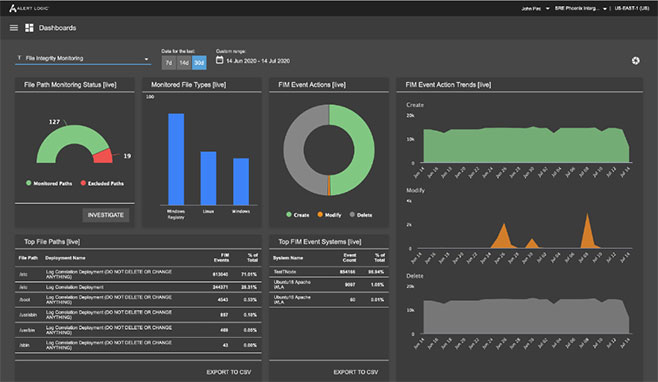This screenshot has height=382, width=658.
Task: Click the TestTNode system name
Action: coord(285,272)
